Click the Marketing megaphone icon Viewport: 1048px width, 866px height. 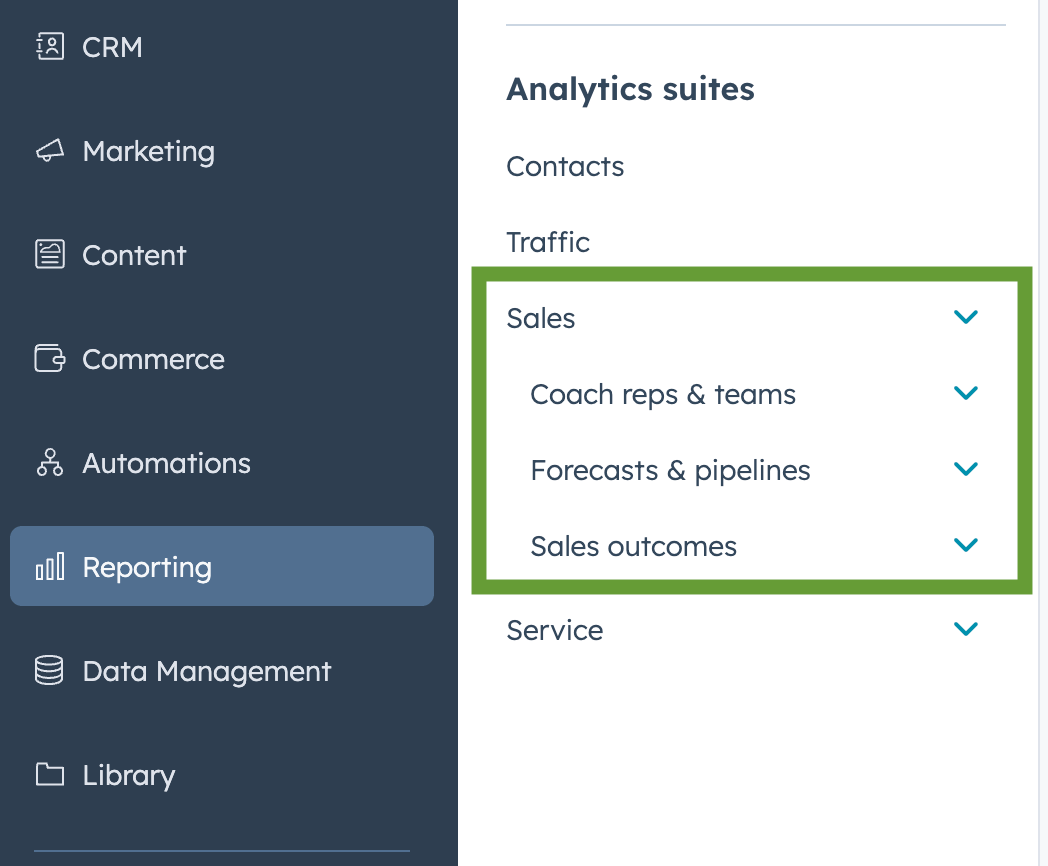(50, 151)
